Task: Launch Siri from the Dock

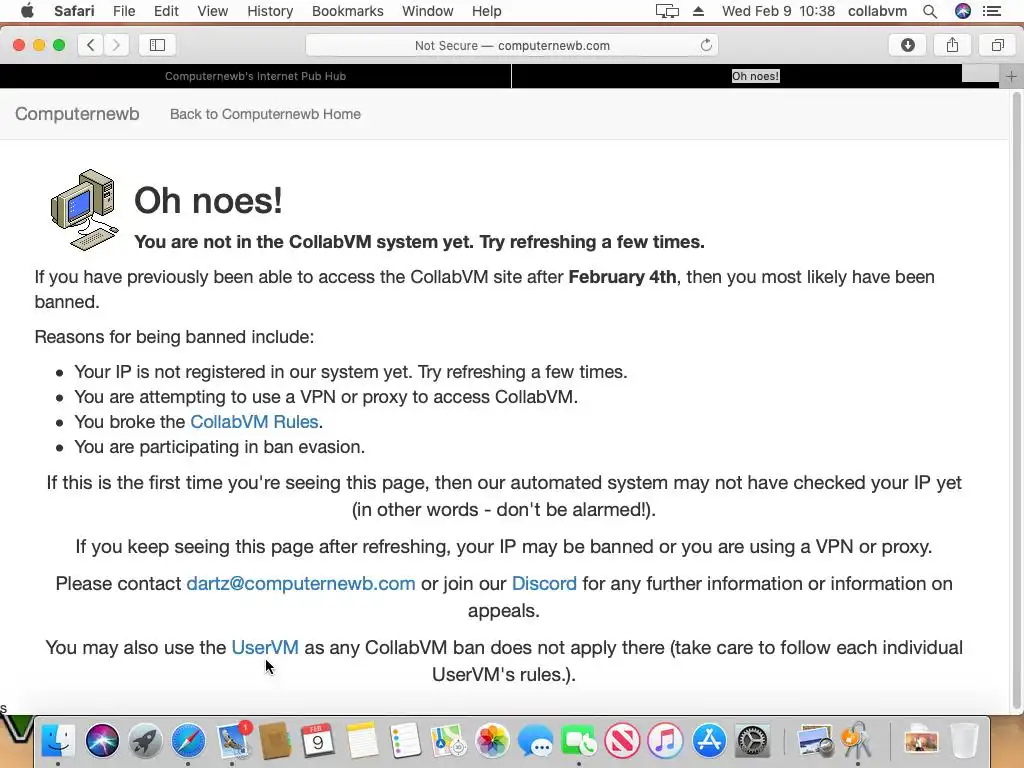Action: click(x=102, y=741)
